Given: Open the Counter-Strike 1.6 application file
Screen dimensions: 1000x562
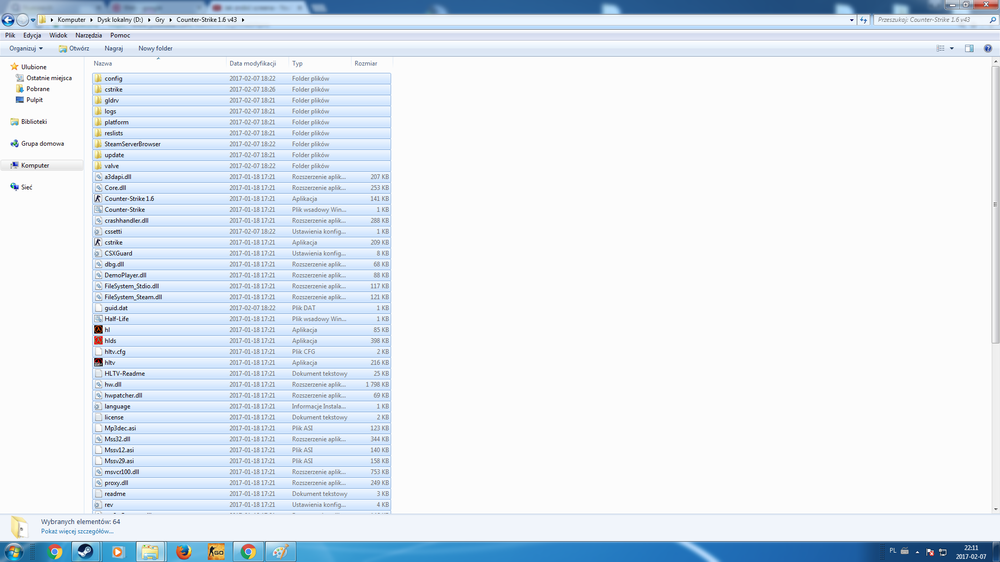Looking at the screenshot, I should (x=129, y=199).
